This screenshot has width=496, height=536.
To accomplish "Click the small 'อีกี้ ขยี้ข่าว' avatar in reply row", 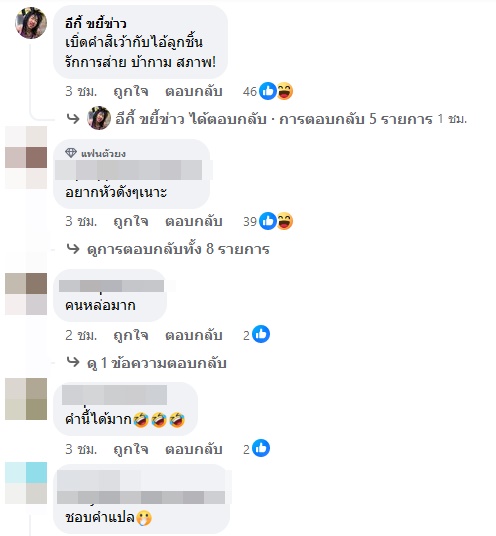I will pos(99,118).
